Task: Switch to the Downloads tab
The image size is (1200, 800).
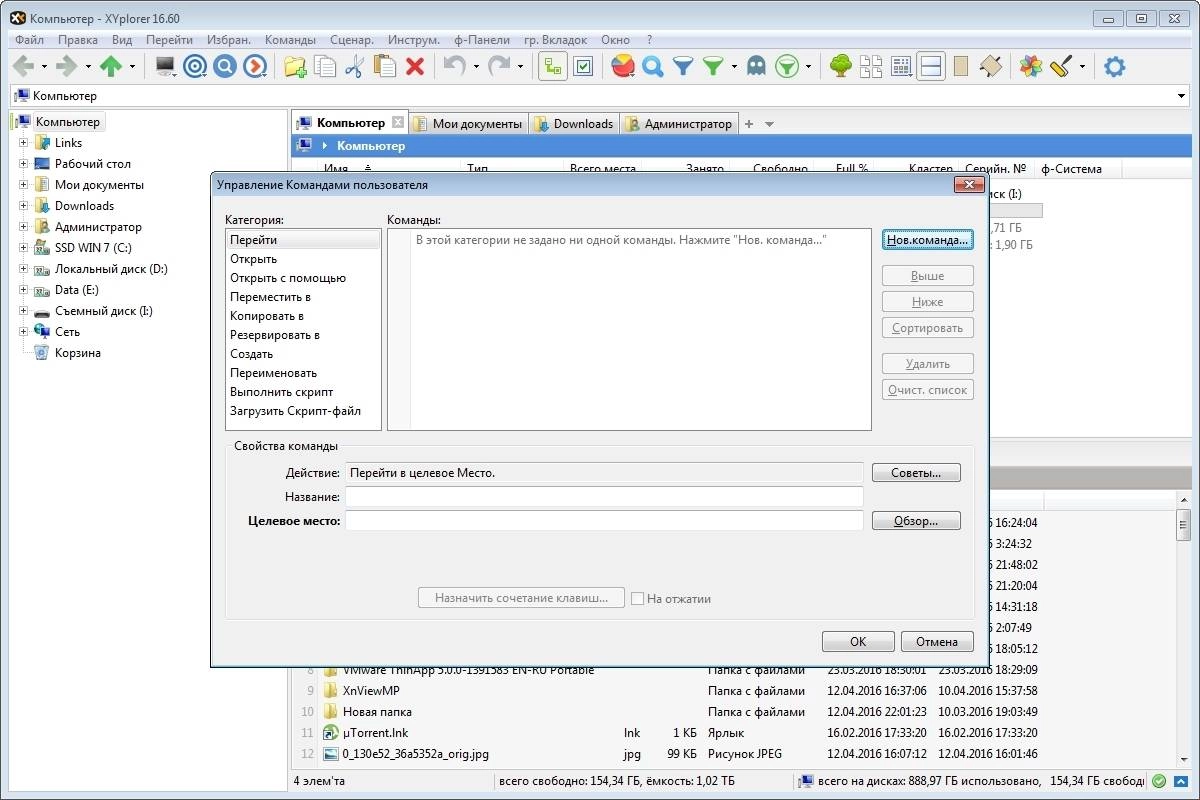Action: (574, 124)
